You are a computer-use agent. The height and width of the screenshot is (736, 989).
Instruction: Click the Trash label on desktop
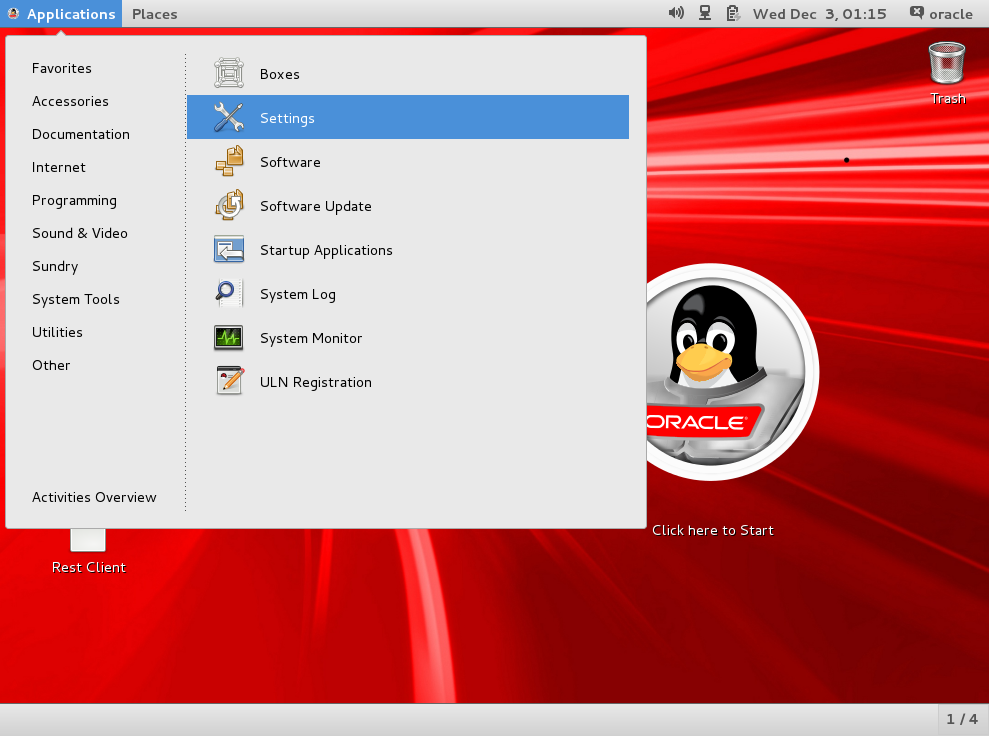point(947,98)
